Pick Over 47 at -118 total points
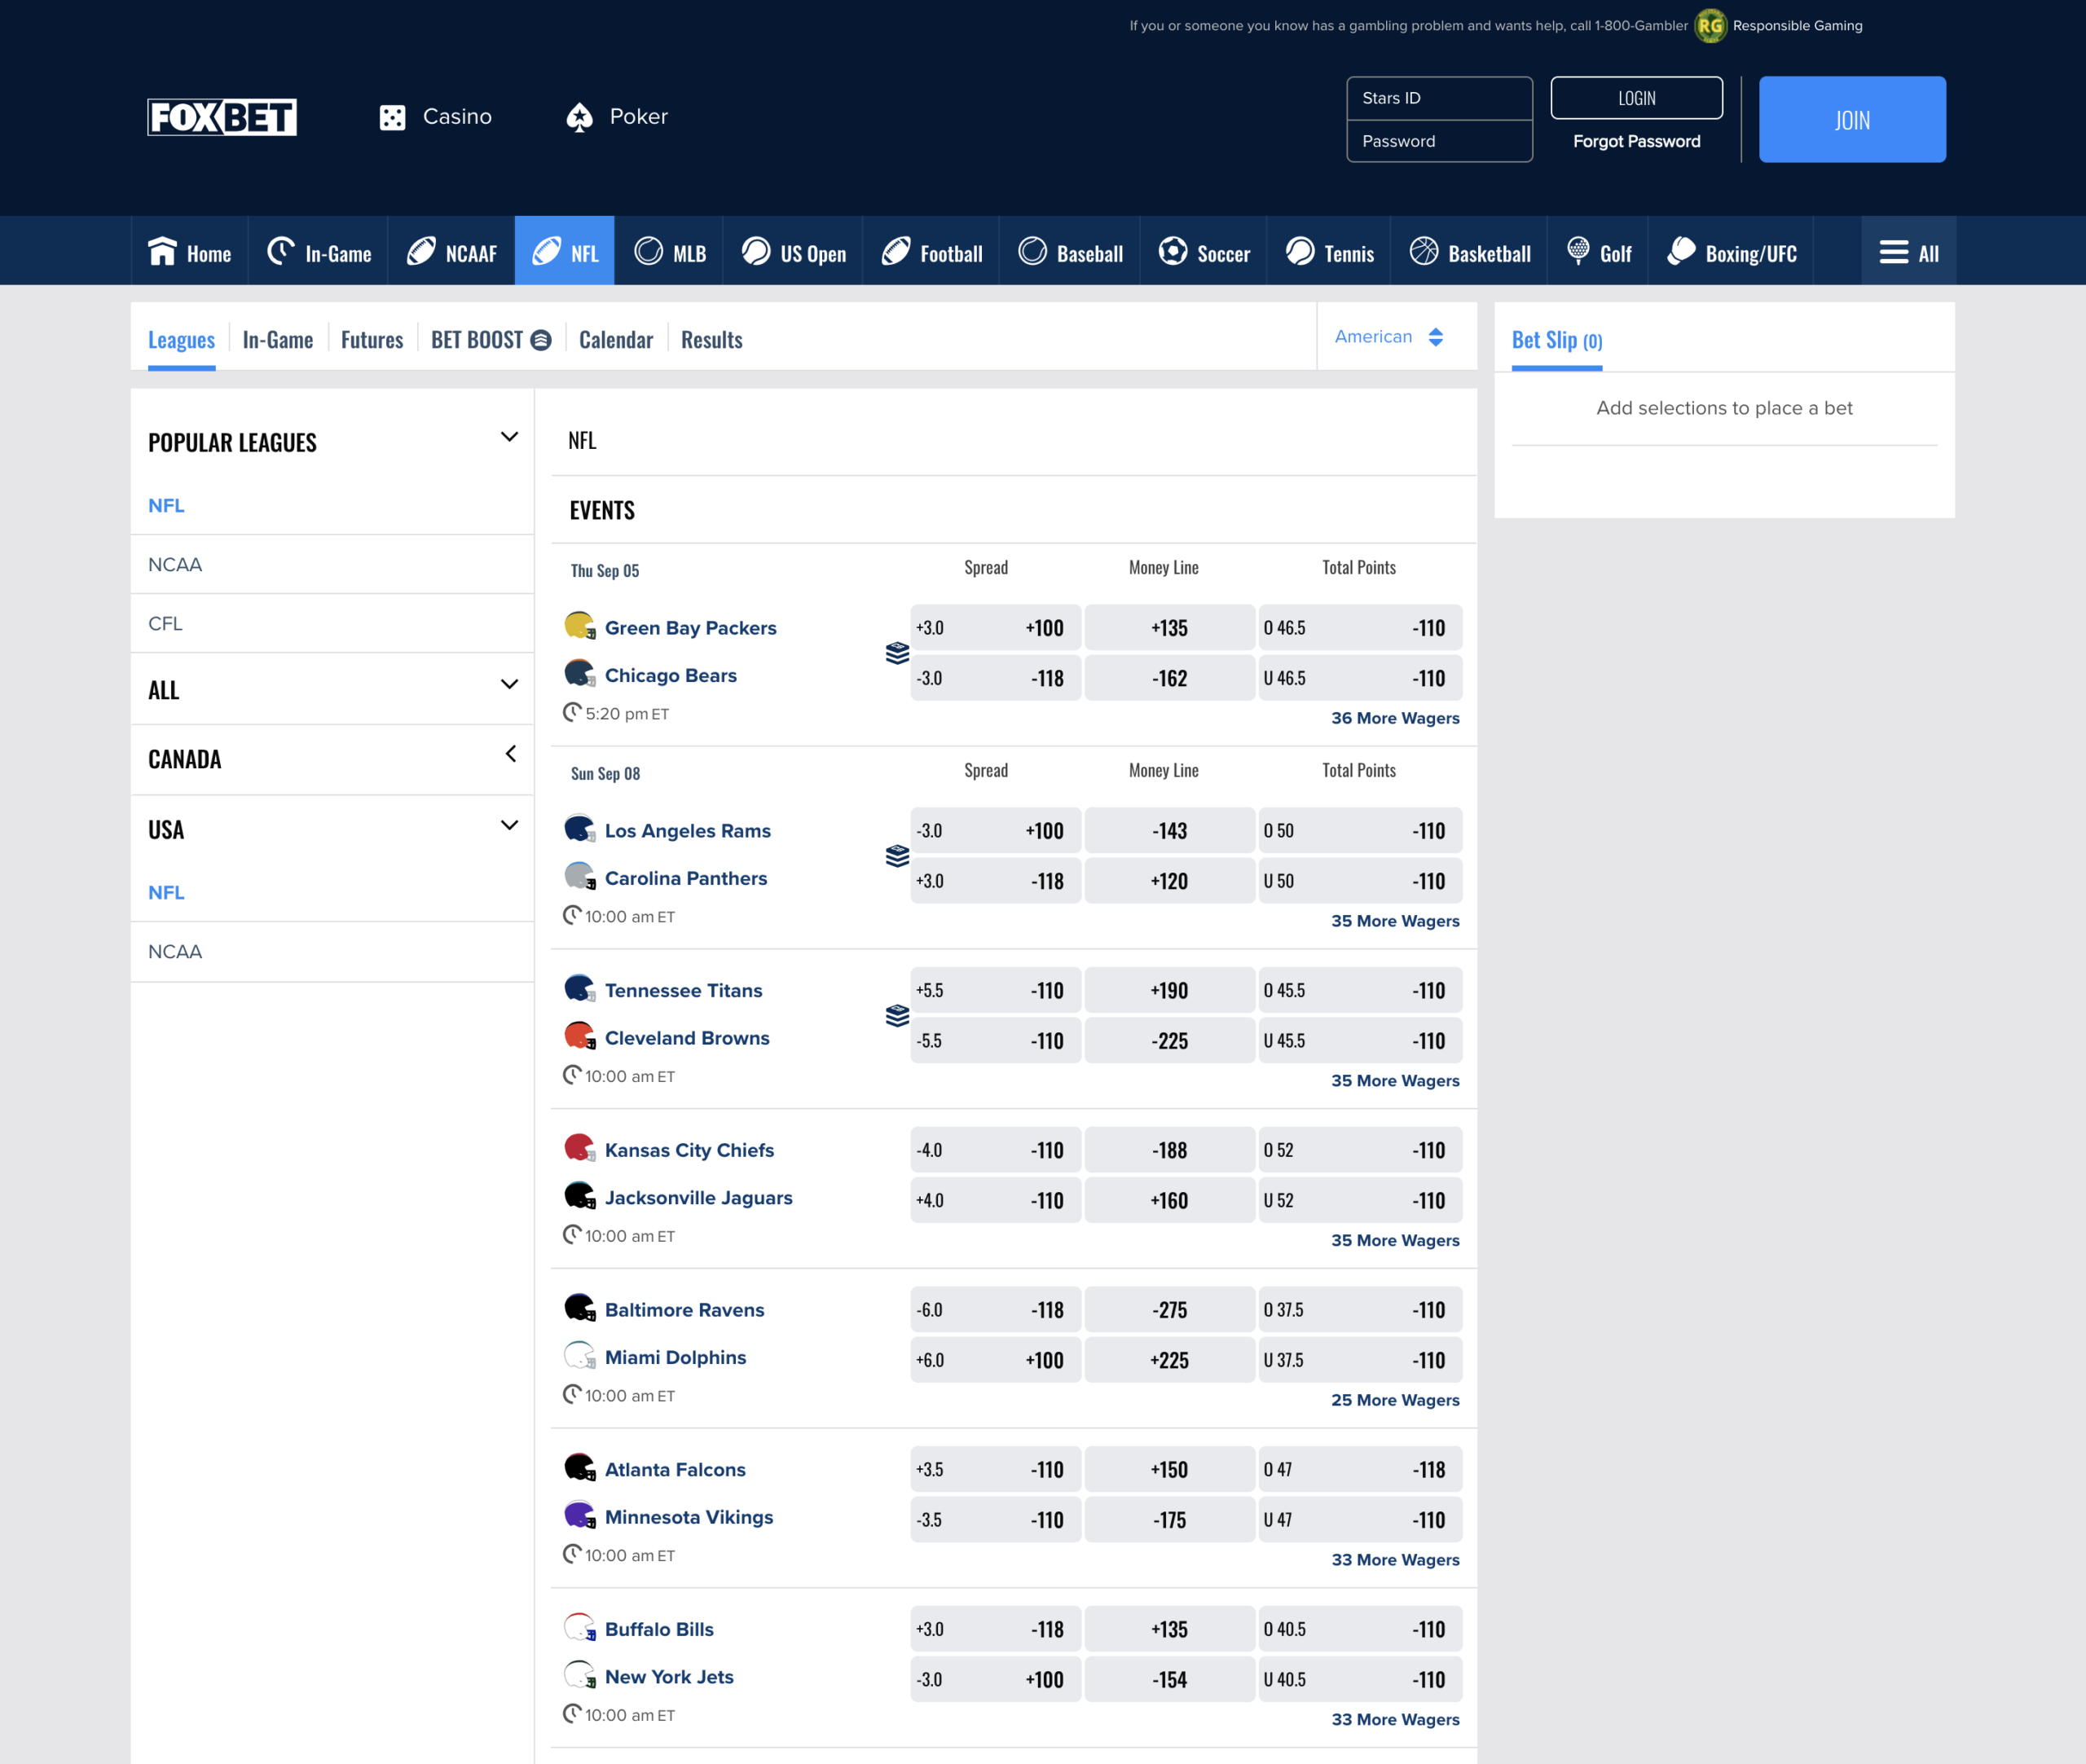Screen dimensions: 2086x1764 tap(1360, 1470)
